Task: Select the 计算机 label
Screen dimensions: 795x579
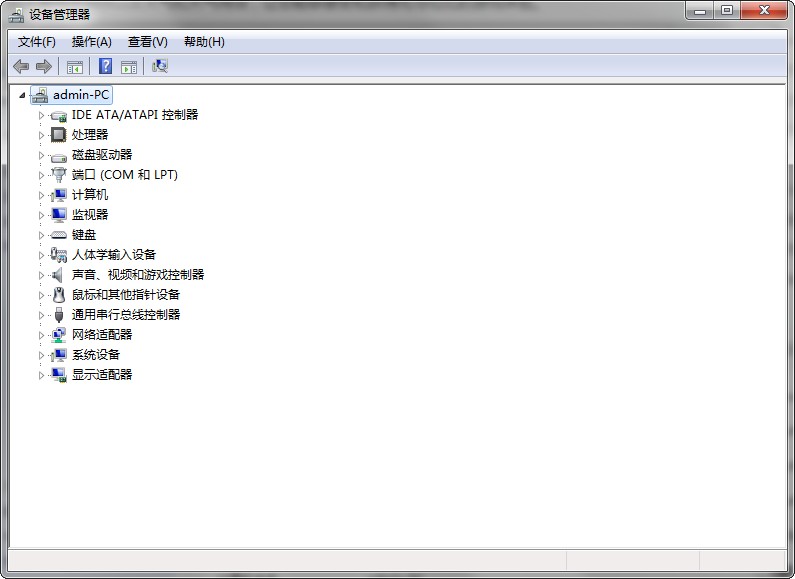Action: [x=90, y=195]
